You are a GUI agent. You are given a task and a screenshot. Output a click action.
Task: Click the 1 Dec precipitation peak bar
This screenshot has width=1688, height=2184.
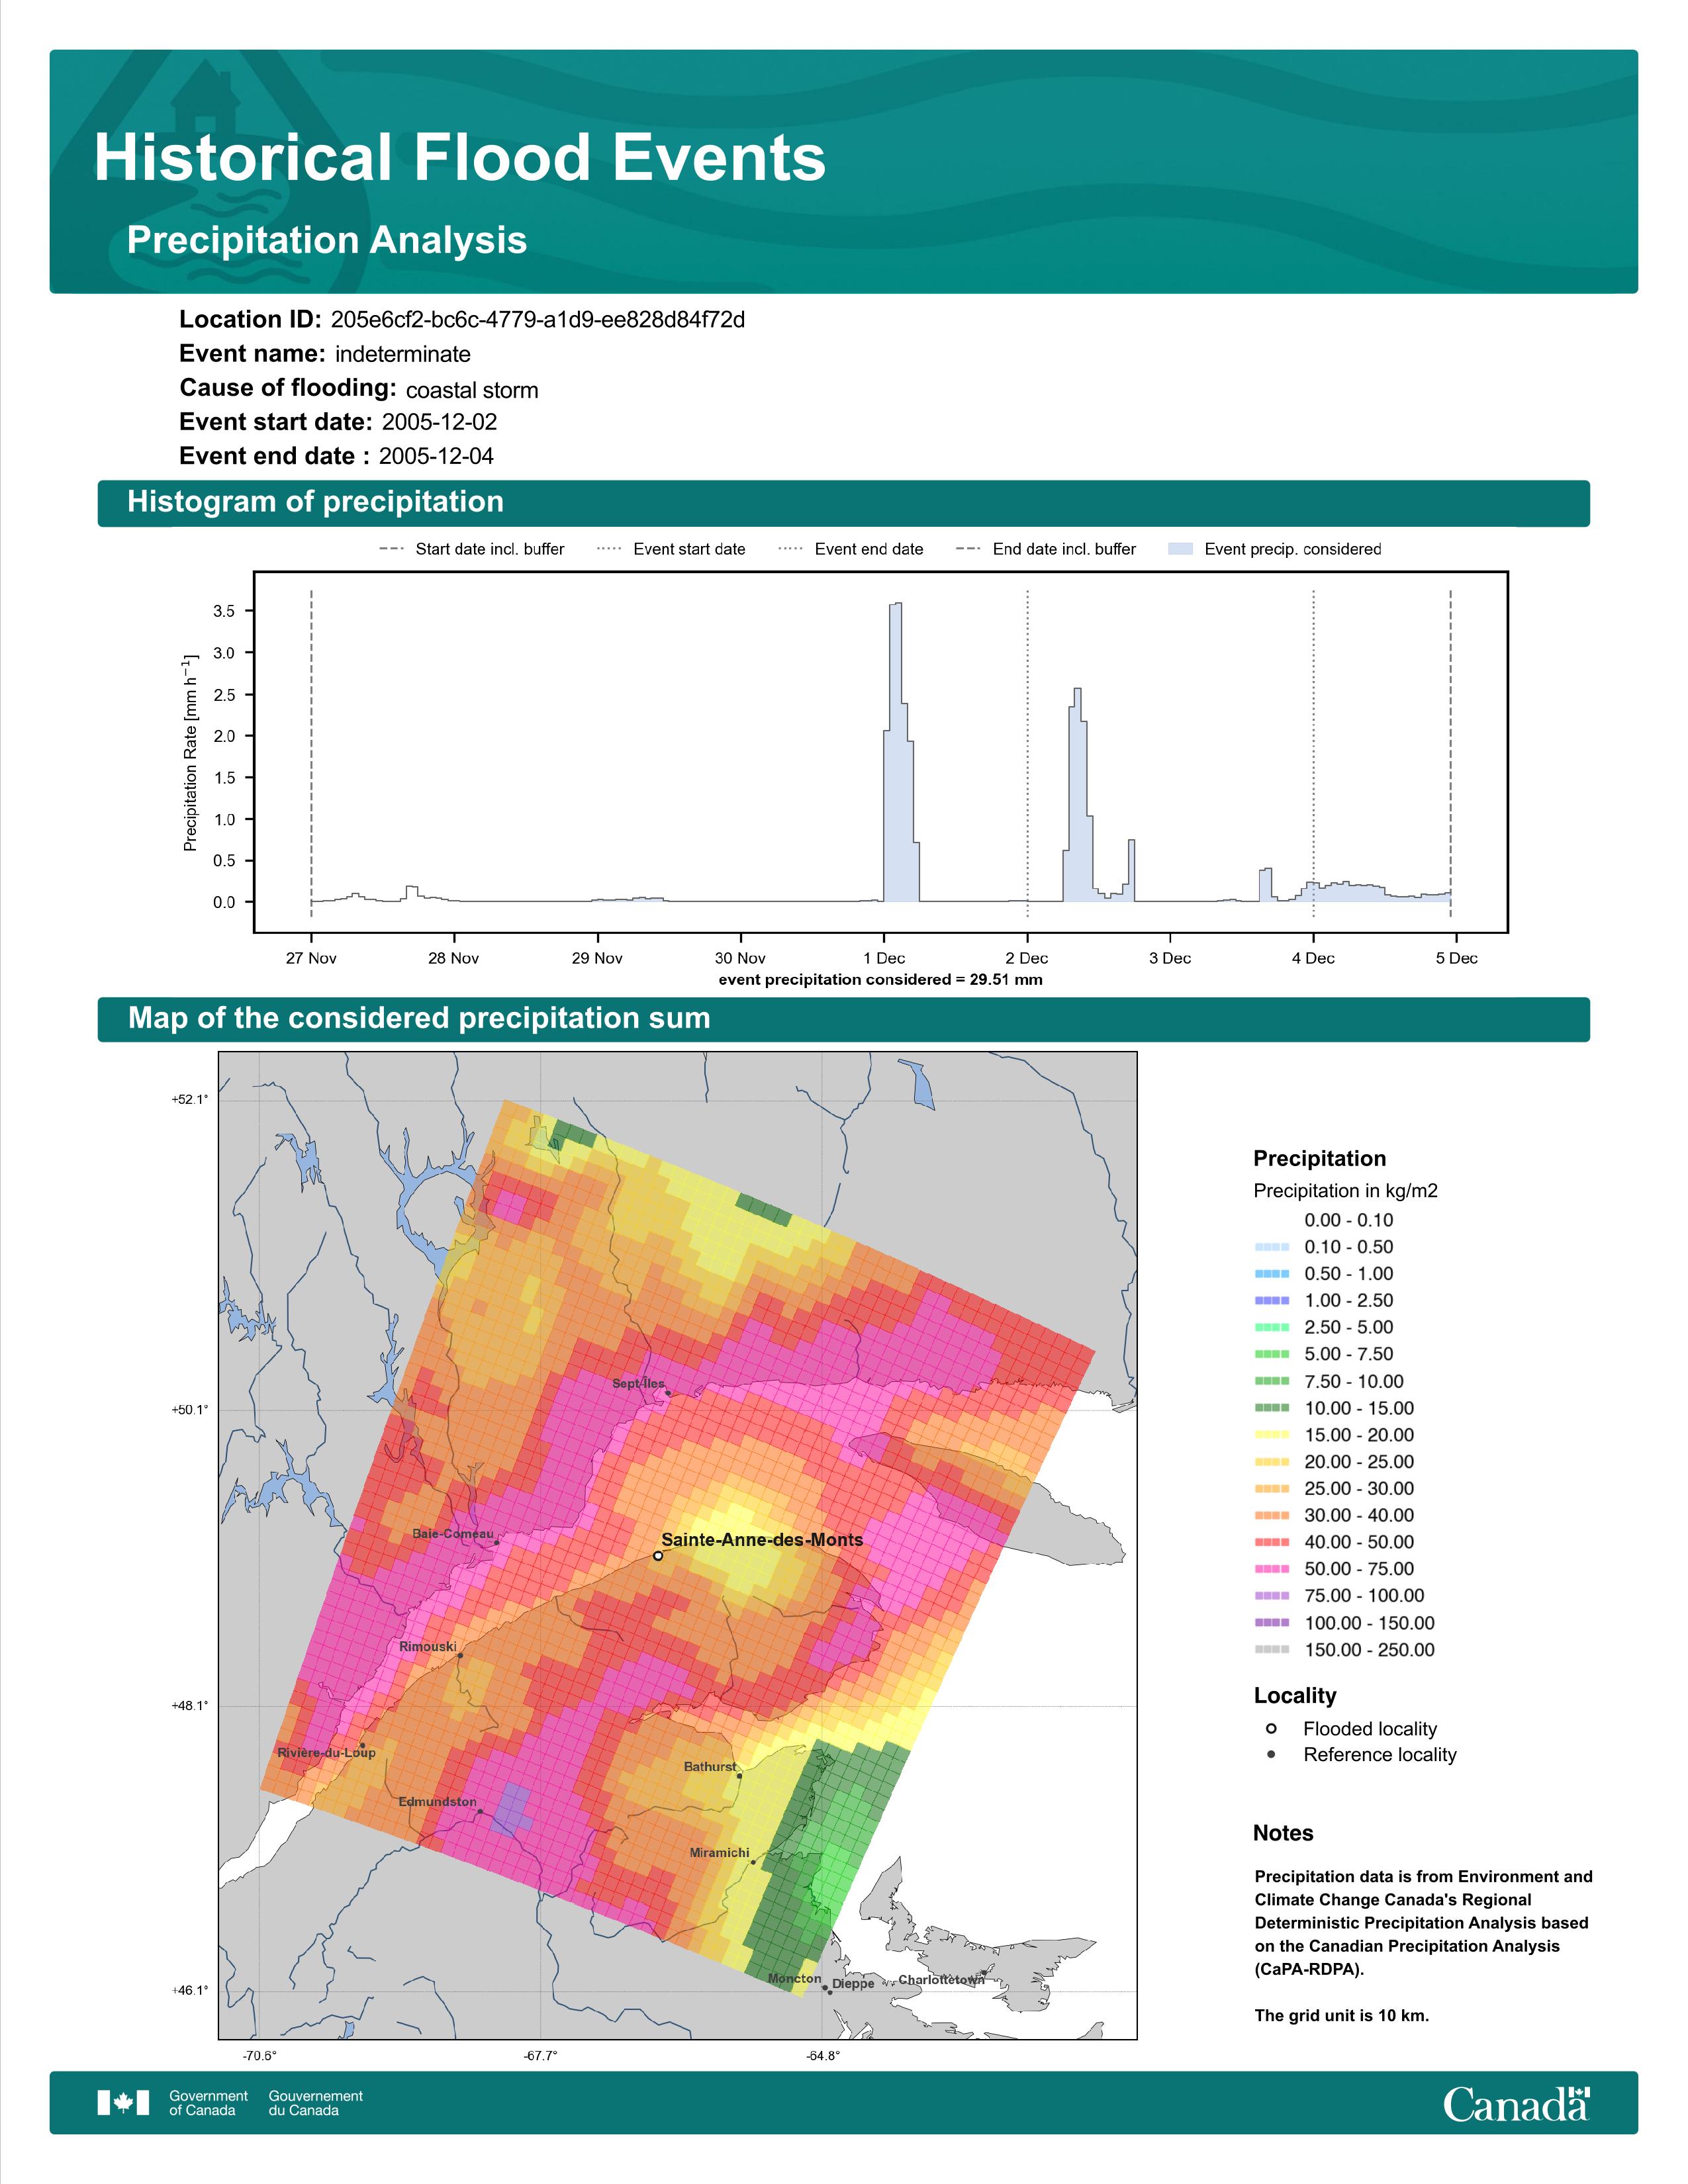897,752
